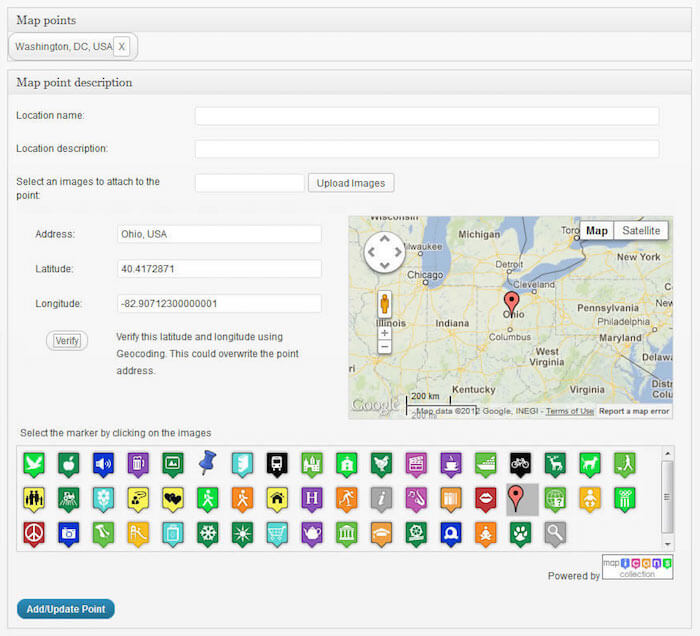Choose the green chicken marker

382,464
